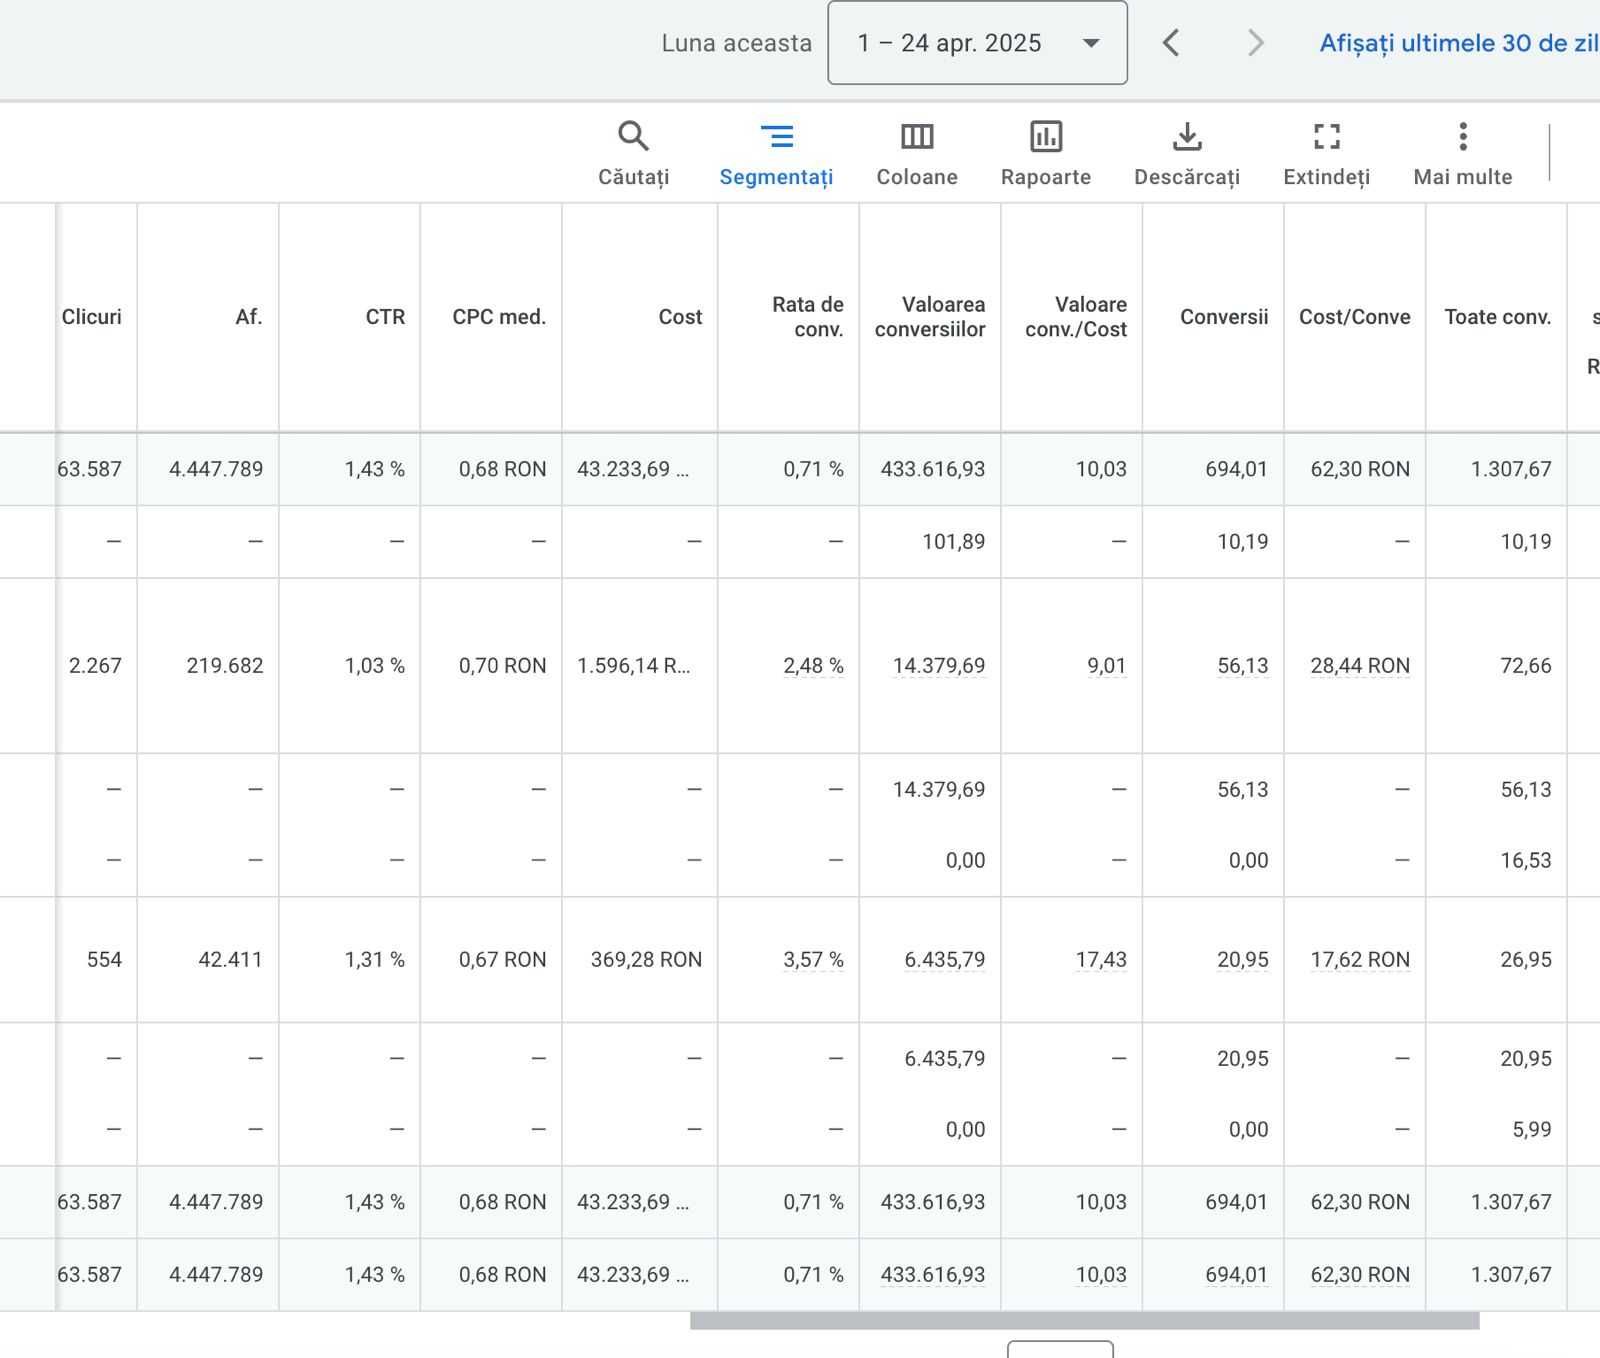Viewport: 1600px width, 1358px height.
Task: Click the 0,70 RON average CPC cell
Action: (503, 666)
